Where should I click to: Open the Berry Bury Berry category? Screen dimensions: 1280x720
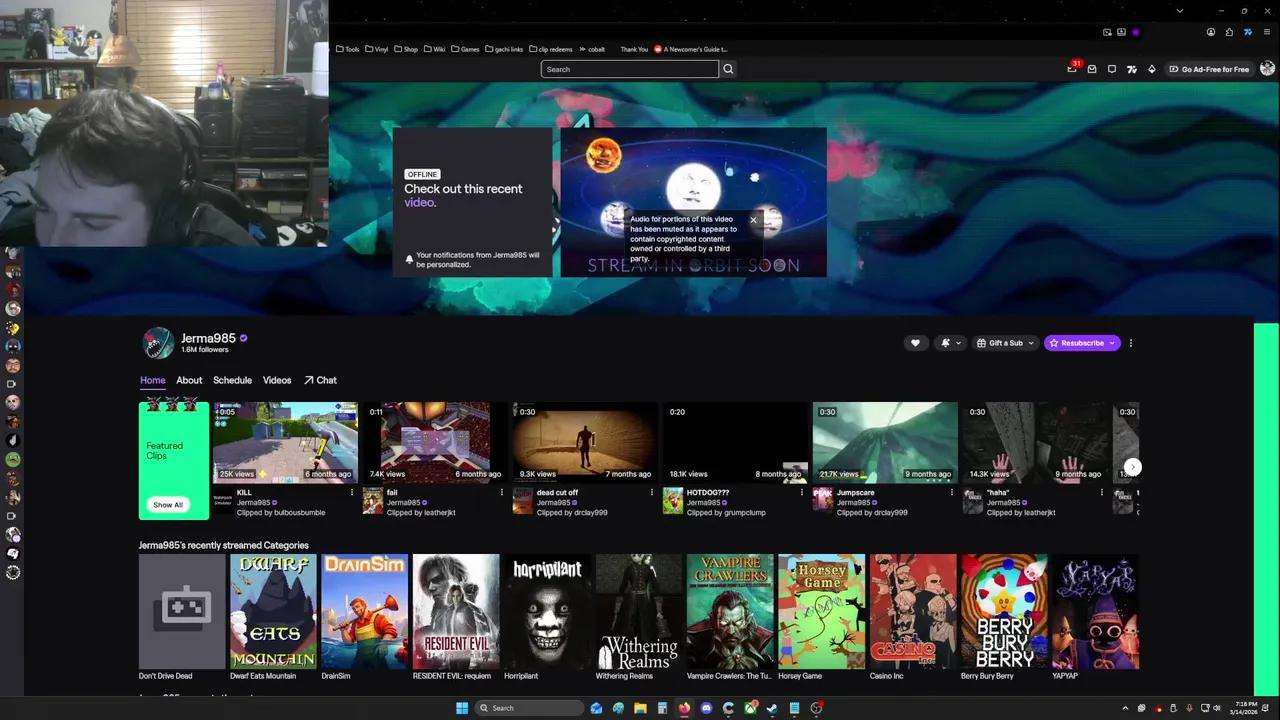point(1004,611)
